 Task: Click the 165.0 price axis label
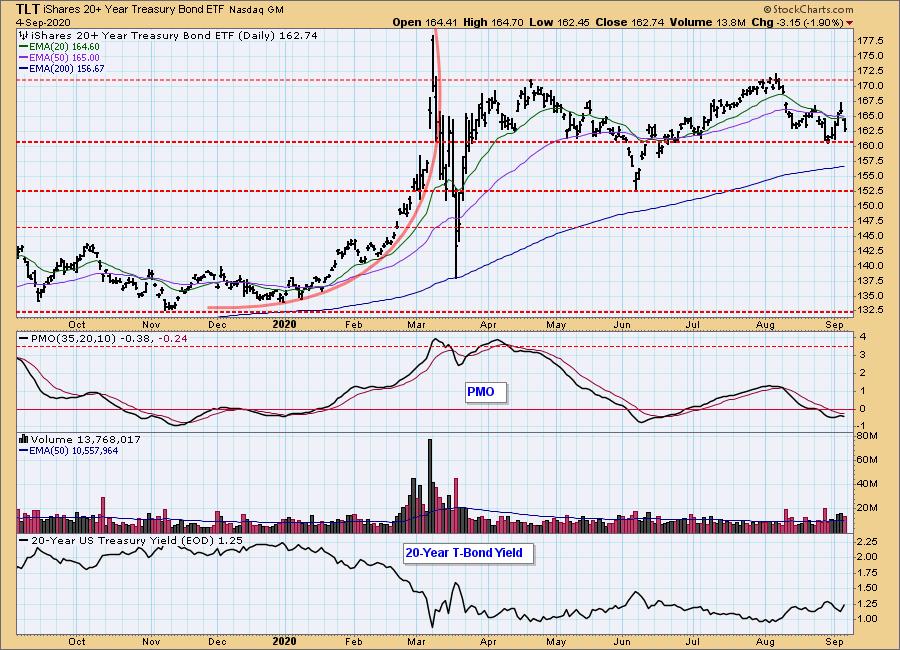point(869,115)
